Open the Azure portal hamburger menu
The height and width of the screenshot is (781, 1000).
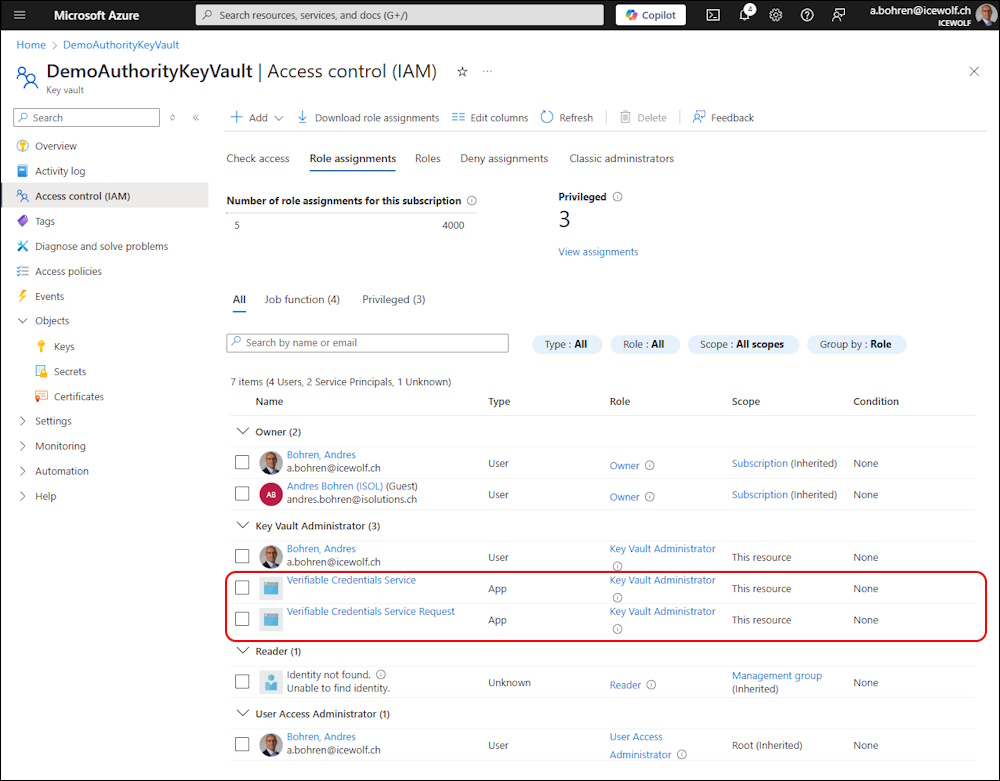tap(19, 15)
